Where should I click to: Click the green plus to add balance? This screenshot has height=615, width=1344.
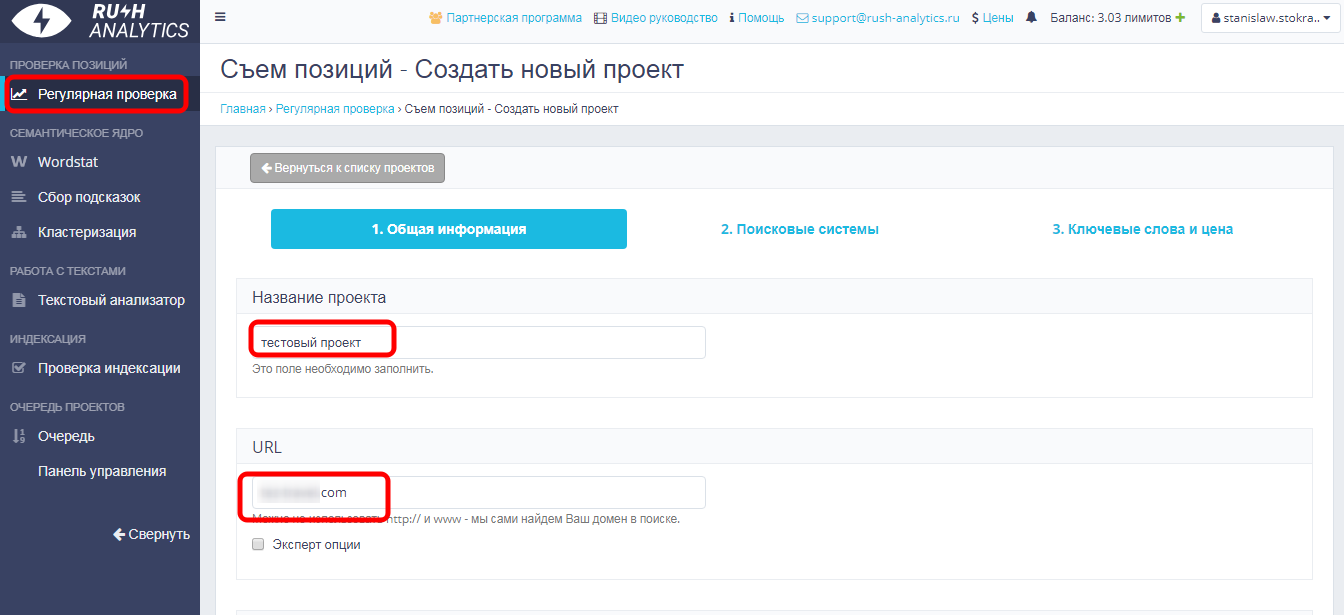click(x=1180, y=18)
